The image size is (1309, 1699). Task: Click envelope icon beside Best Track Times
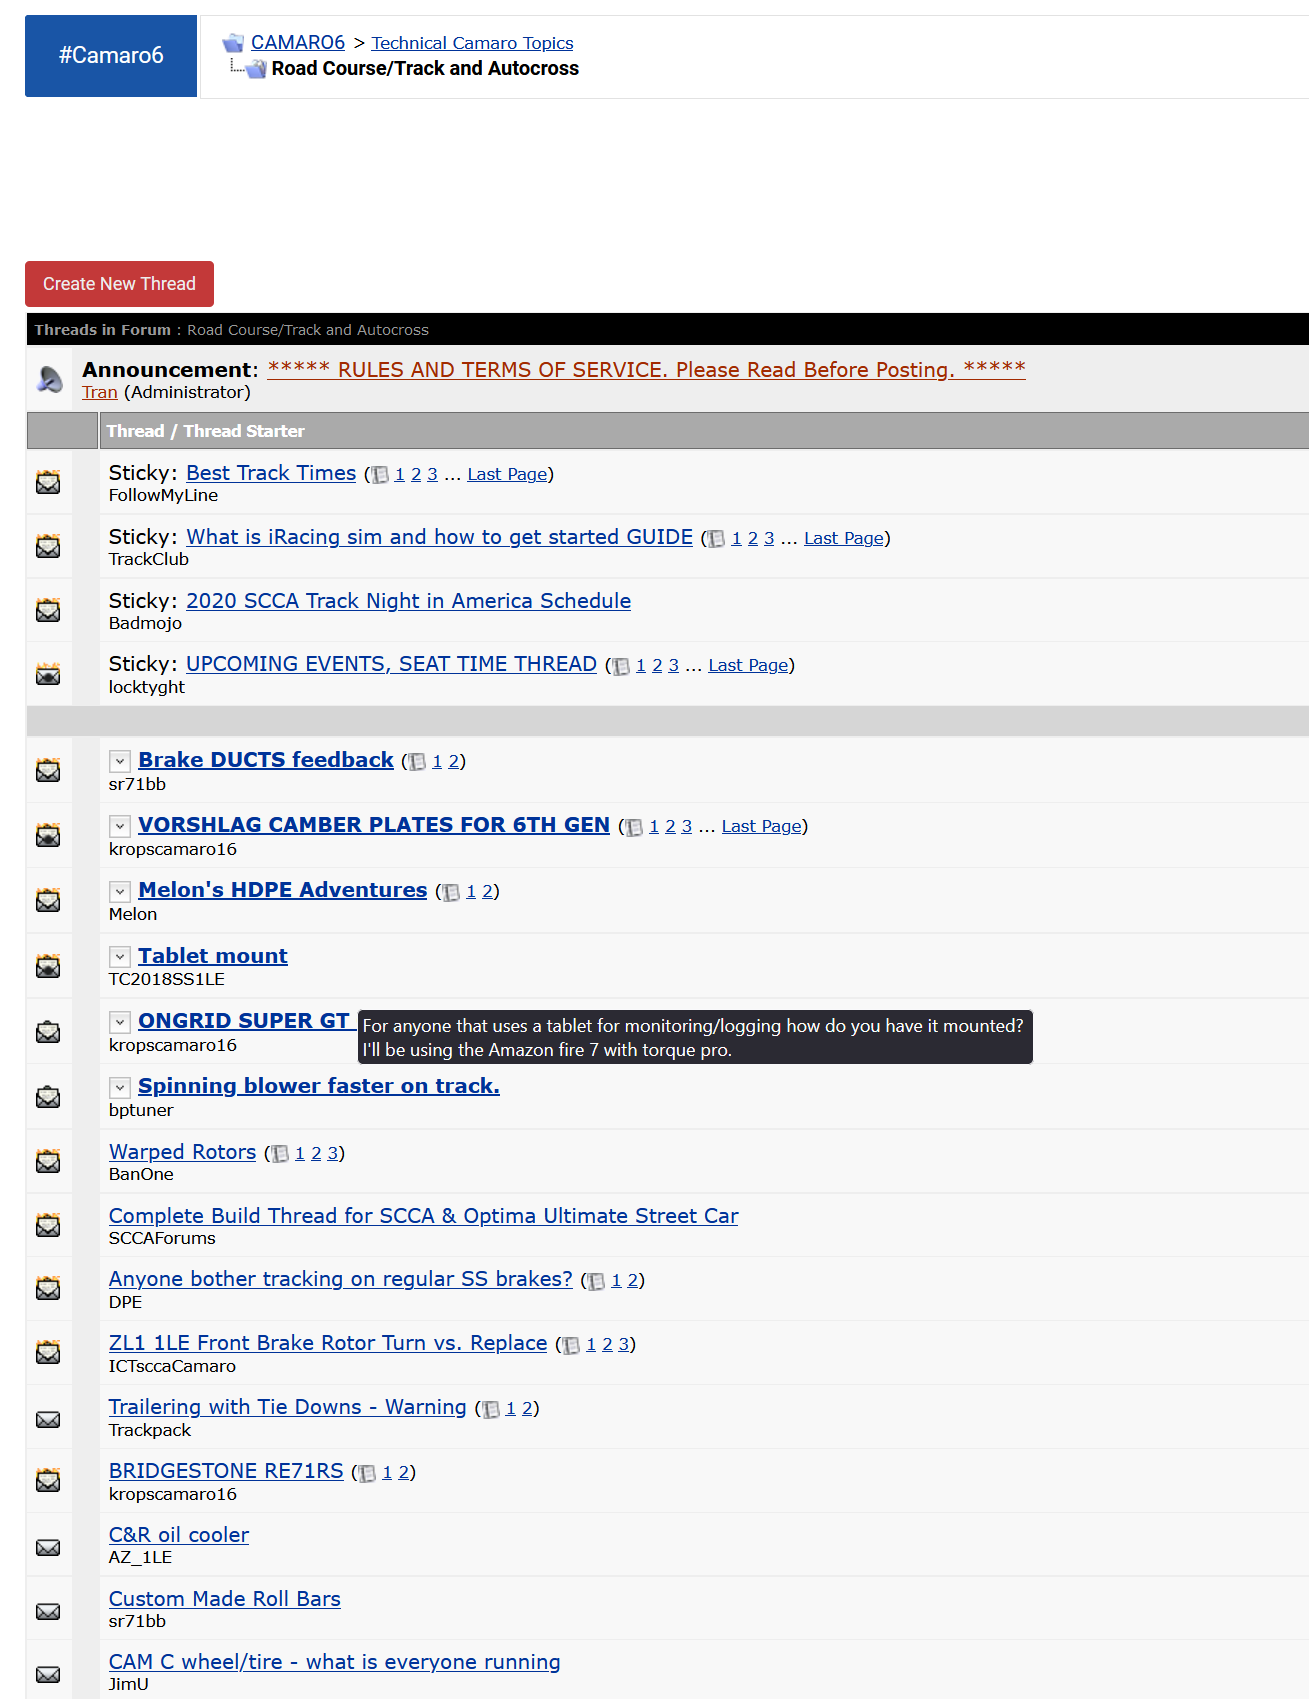pos(48,483)
